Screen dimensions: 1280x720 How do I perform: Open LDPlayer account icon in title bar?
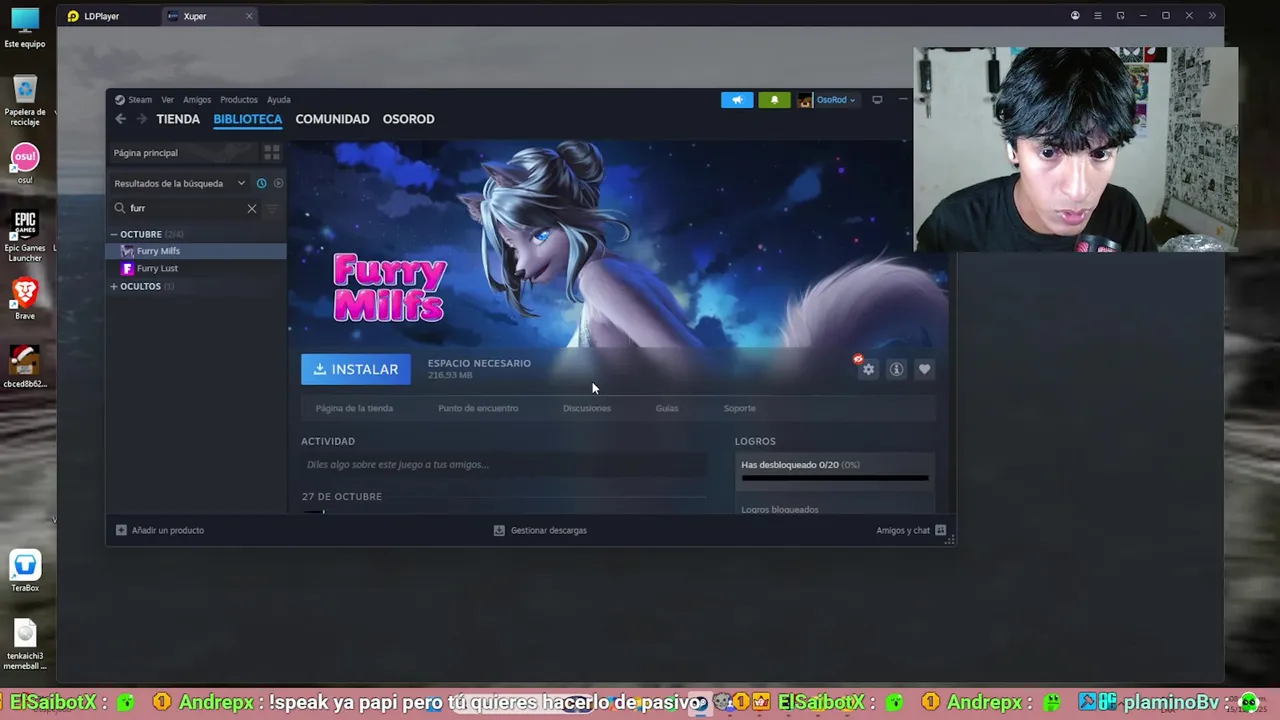click(x=1075, y=16)
